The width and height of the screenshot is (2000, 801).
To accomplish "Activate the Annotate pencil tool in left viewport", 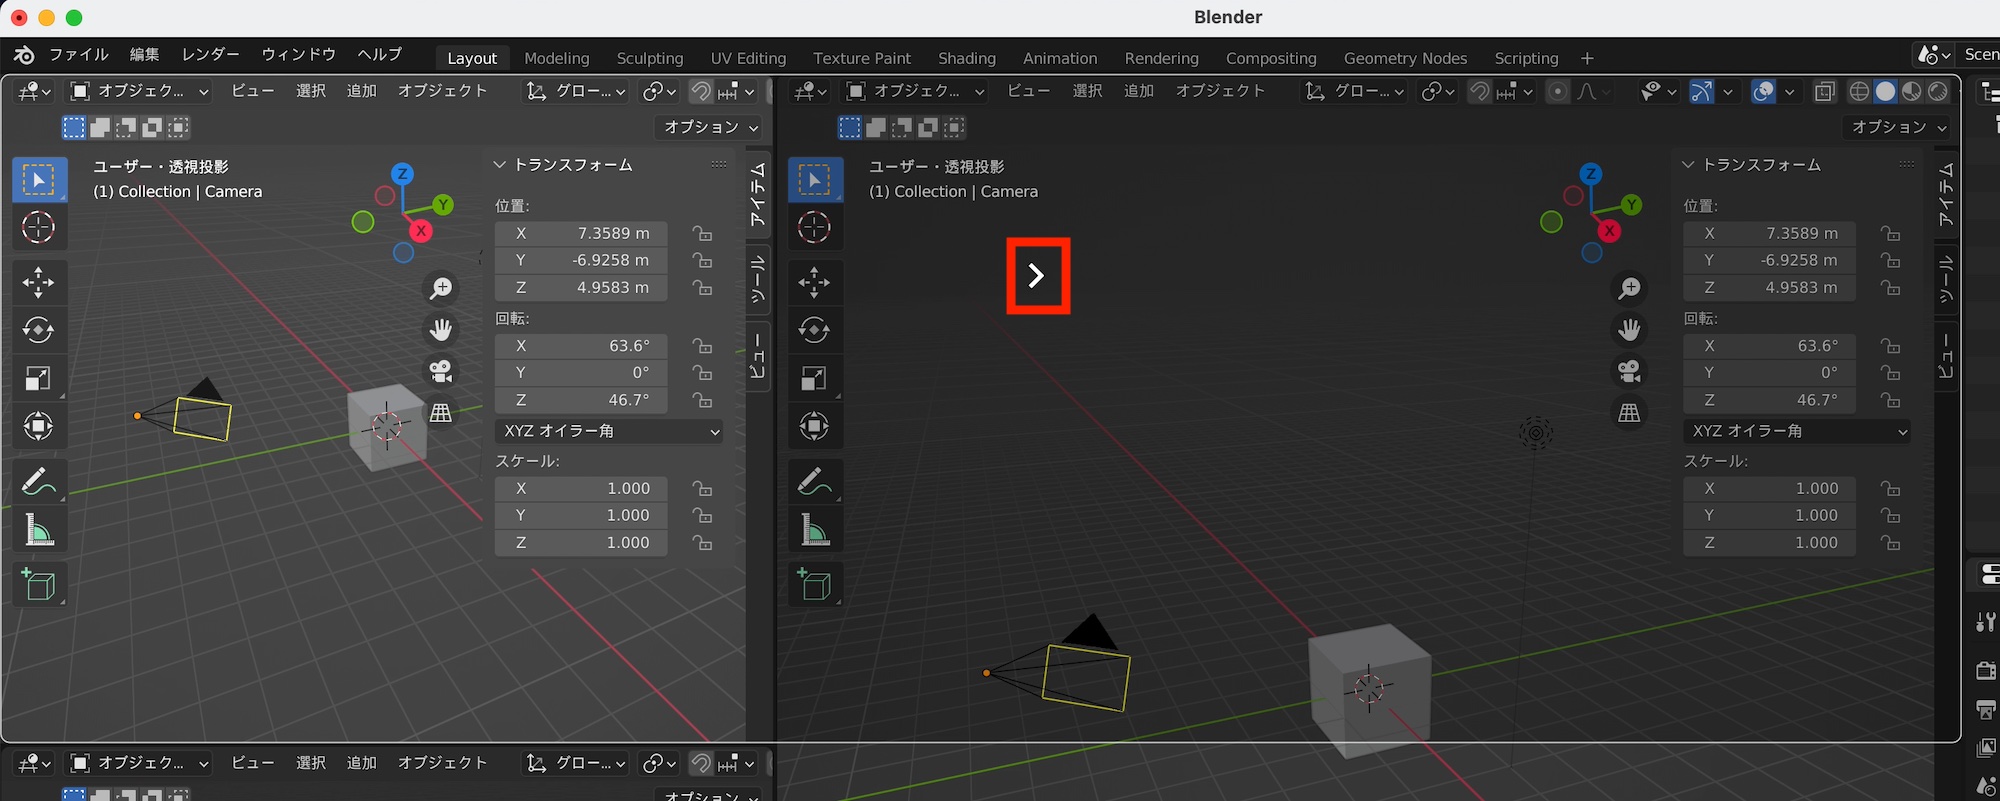I will pos(38,482).
